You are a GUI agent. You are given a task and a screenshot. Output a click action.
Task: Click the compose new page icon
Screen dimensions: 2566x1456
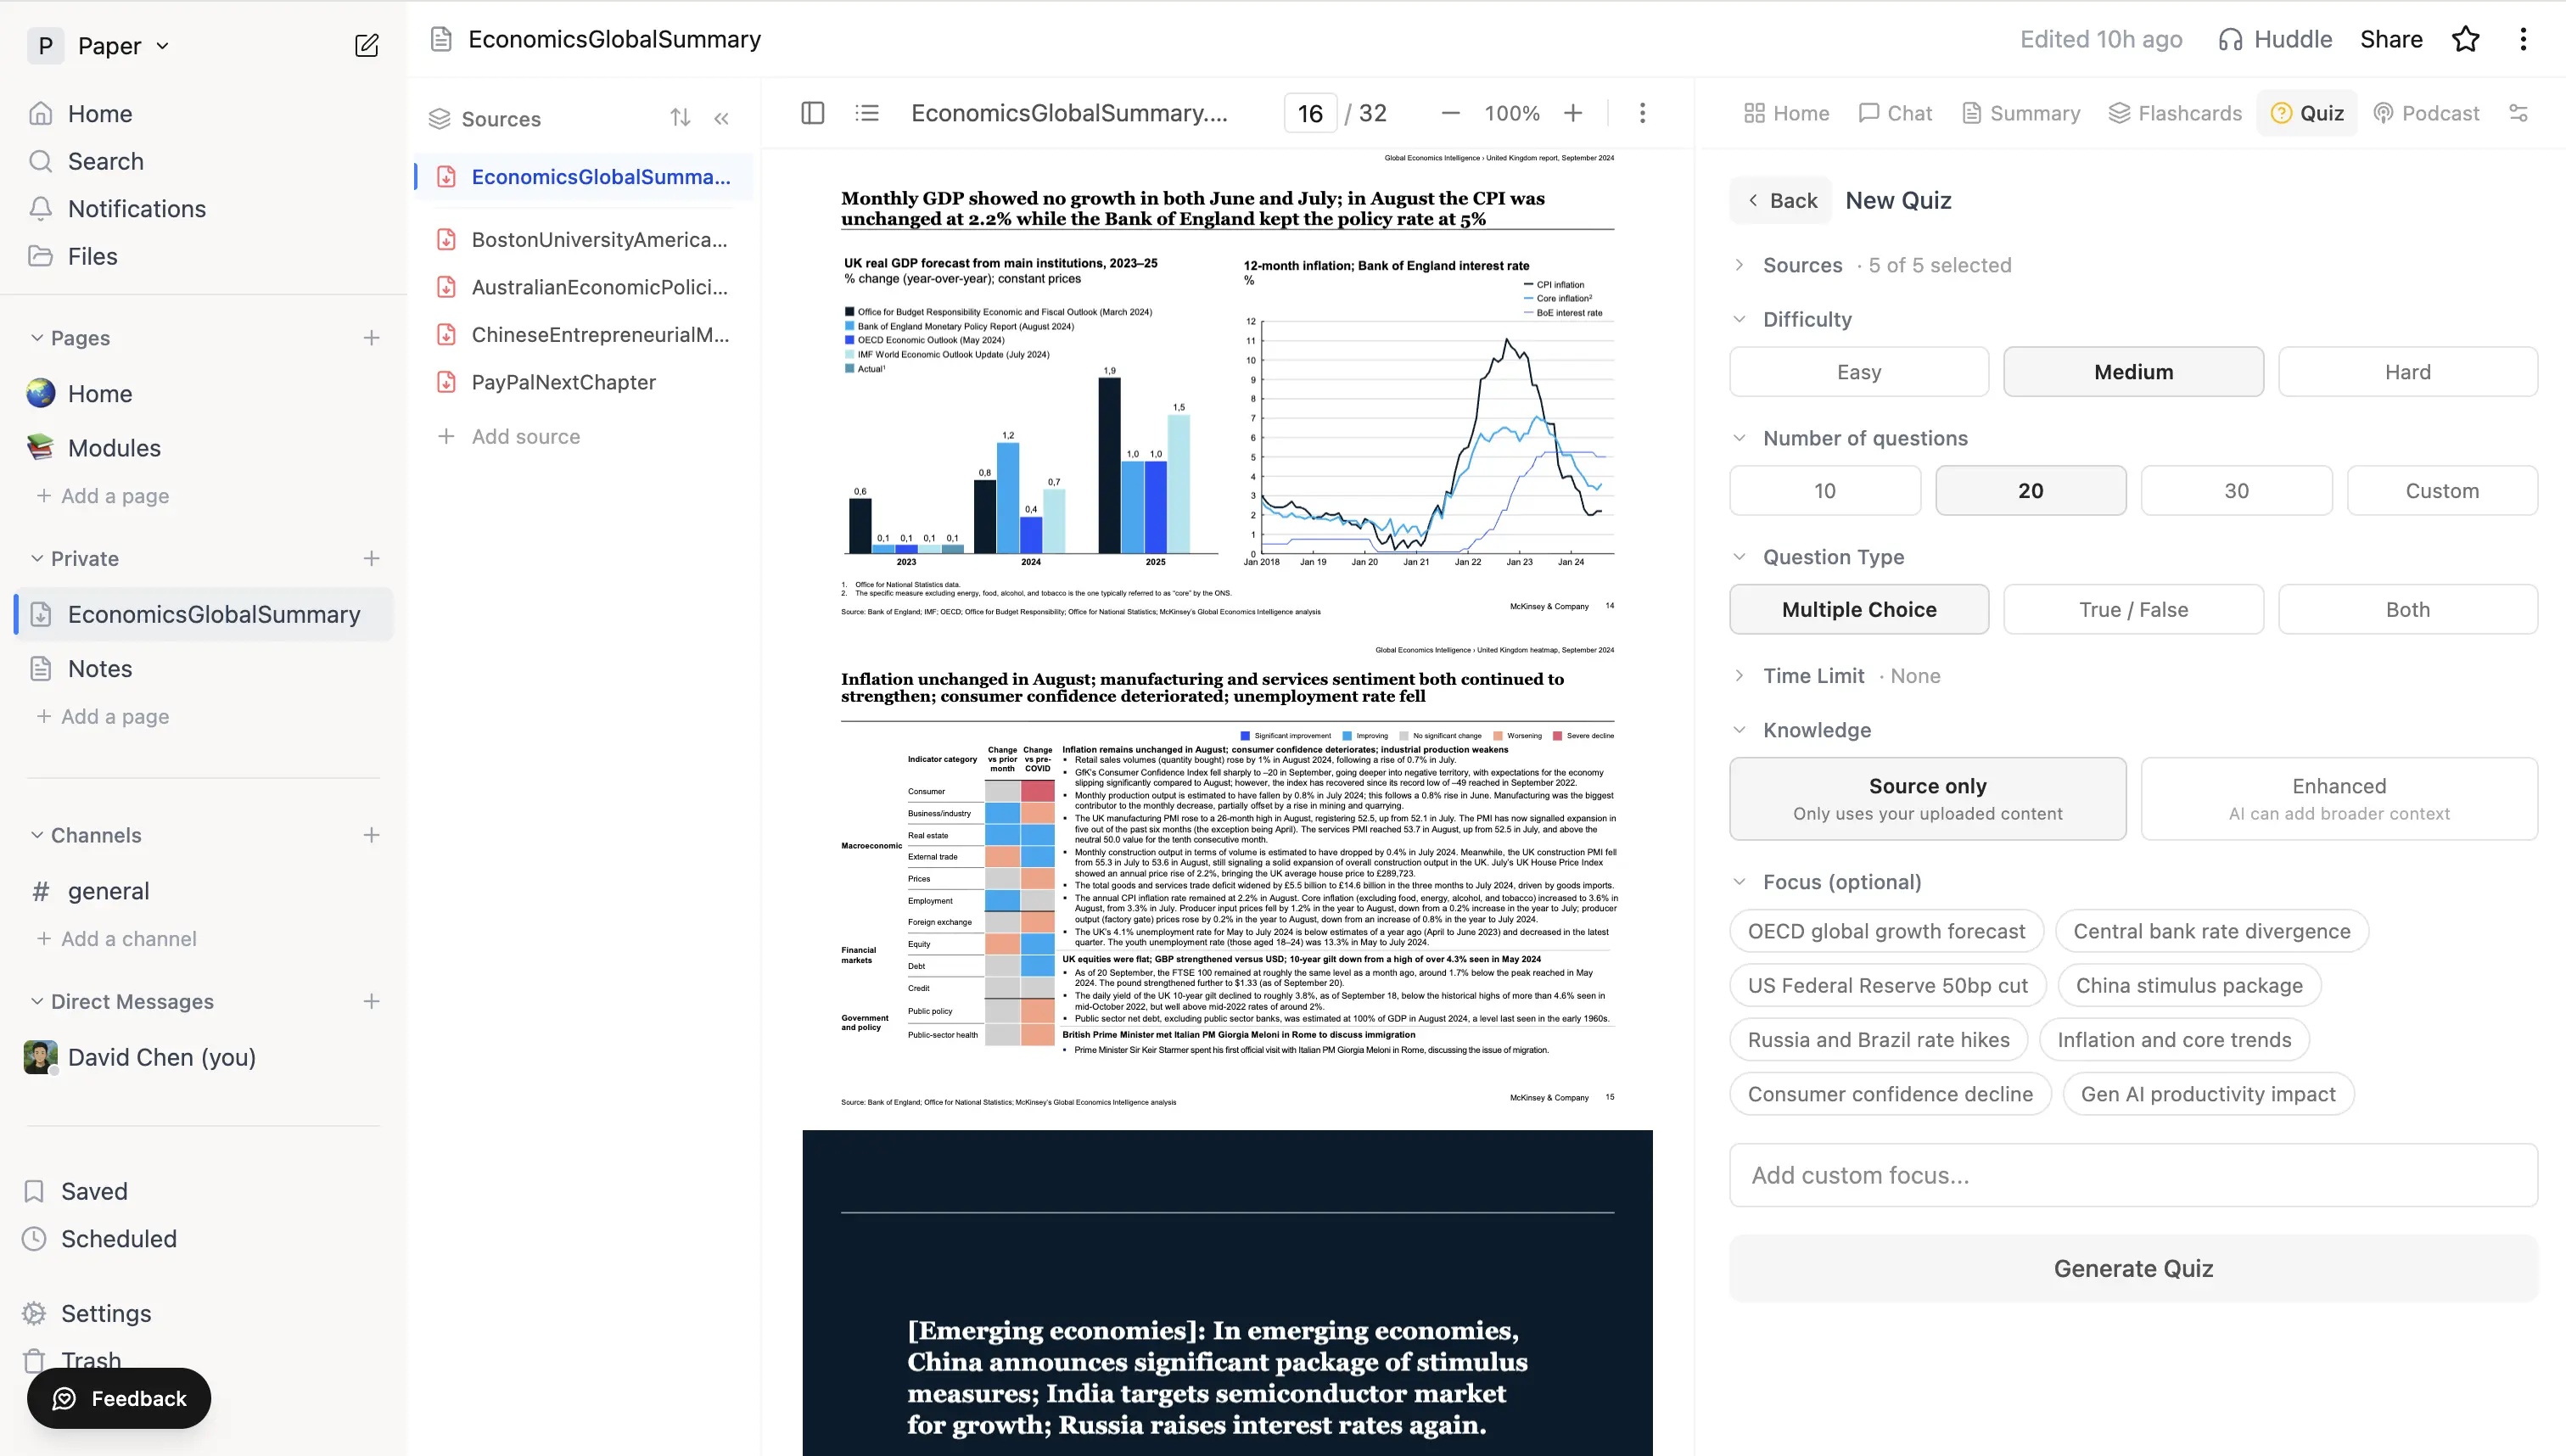coord(367,46)
